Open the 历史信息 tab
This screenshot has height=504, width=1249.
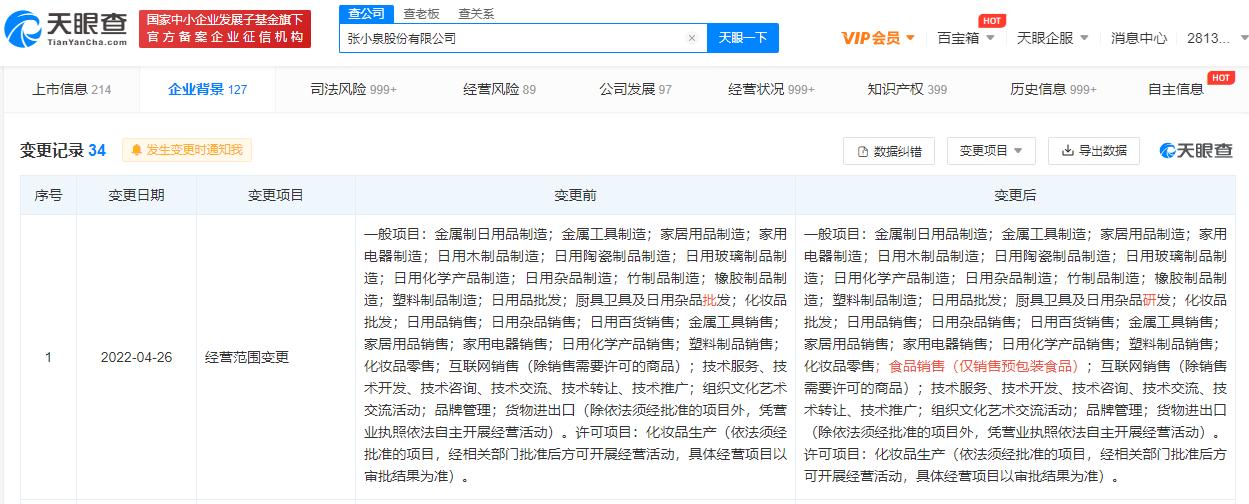(x=1053, y=89)
